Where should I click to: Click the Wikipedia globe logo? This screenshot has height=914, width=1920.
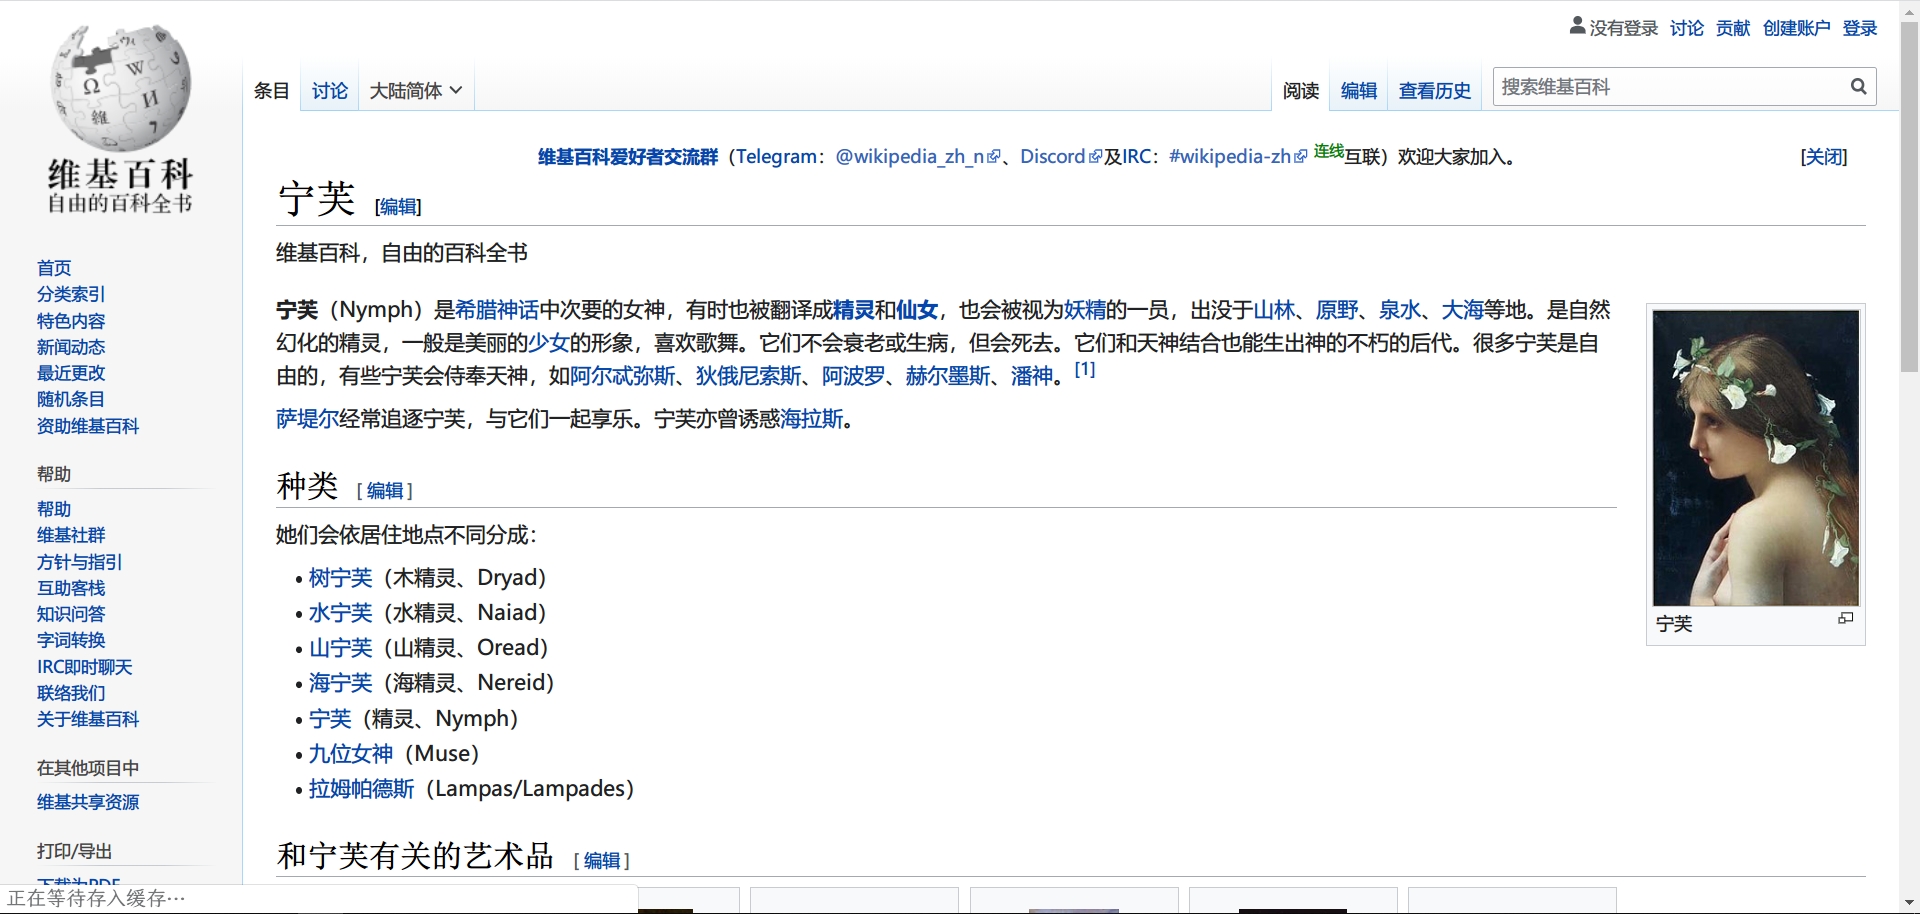120,89
